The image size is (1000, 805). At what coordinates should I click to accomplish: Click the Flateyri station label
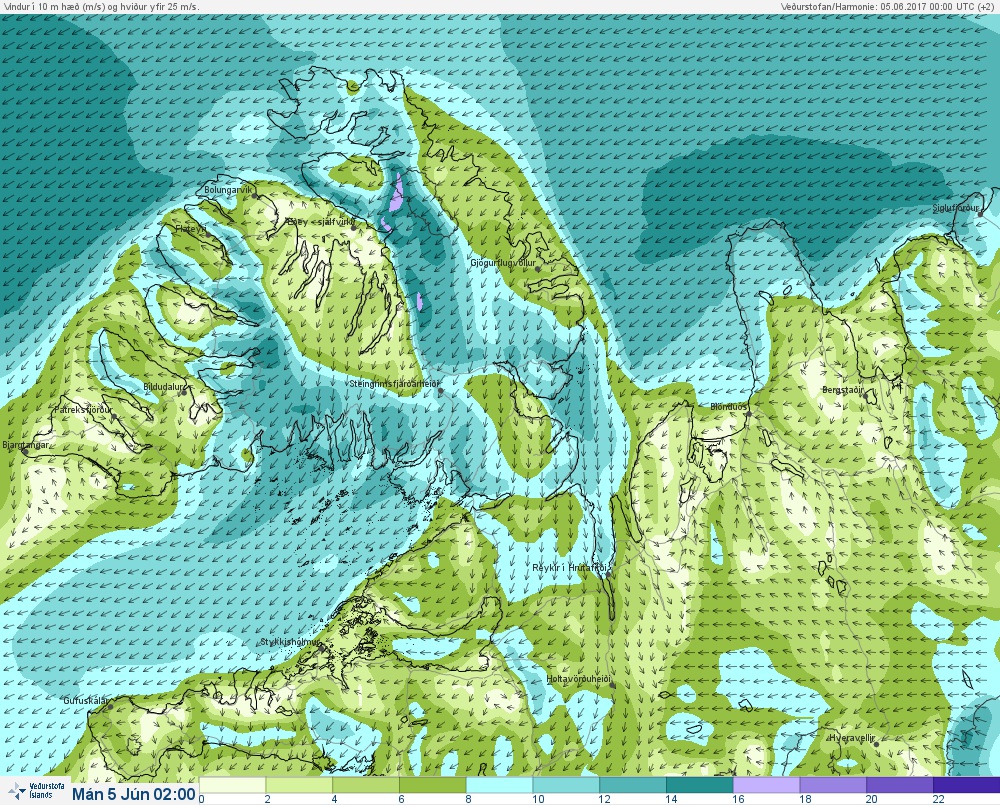[190, 228]
